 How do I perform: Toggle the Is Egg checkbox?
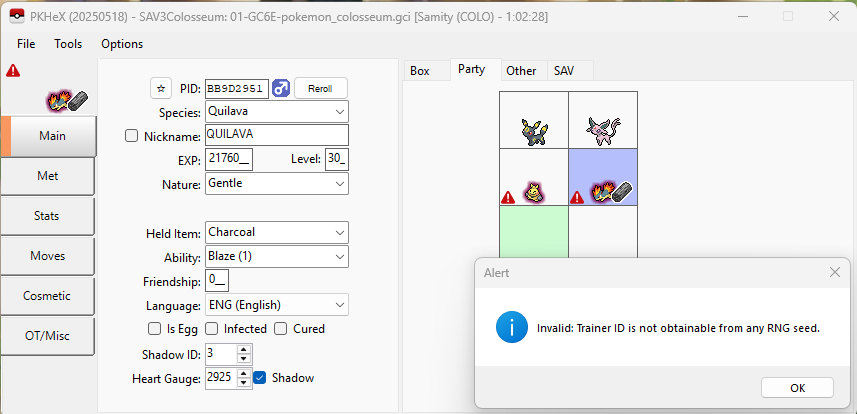(155, 329)
